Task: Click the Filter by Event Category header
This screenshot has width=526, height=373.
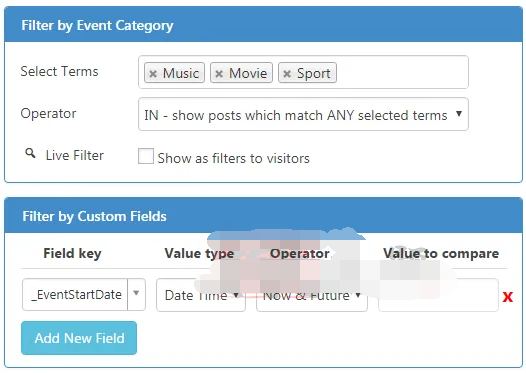Action: tap(263, 24)
